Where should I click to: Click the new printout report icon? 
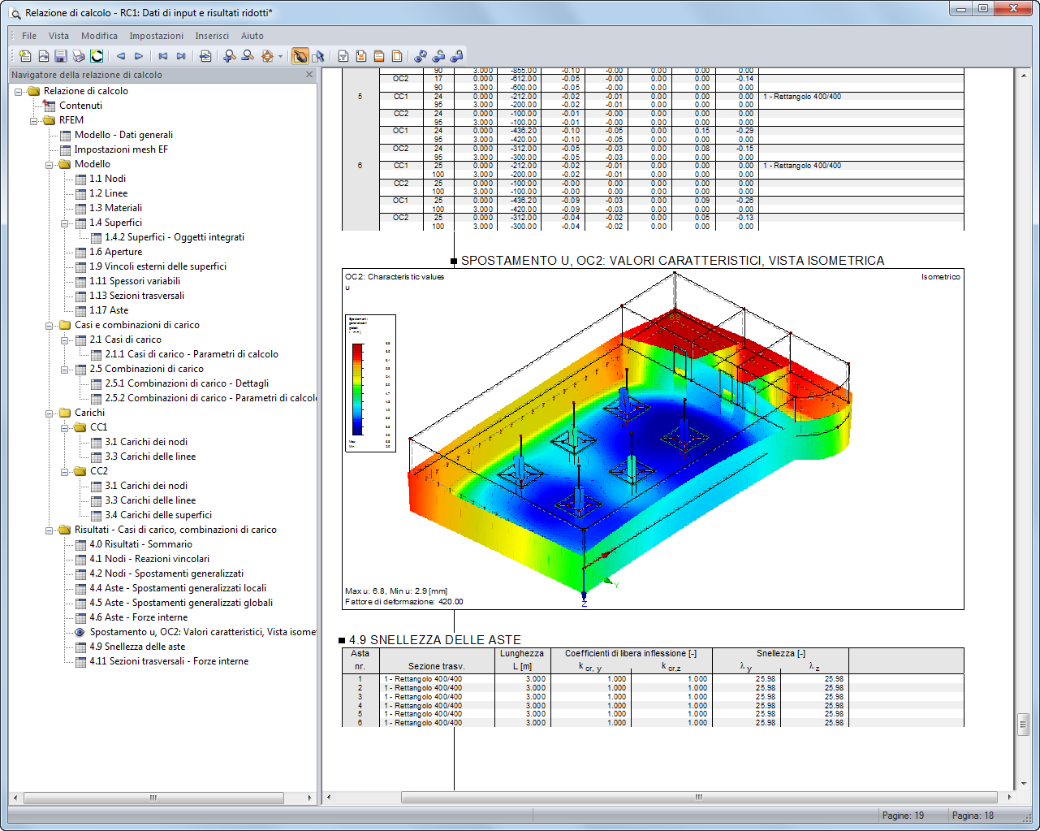click(x=25, y=56)
